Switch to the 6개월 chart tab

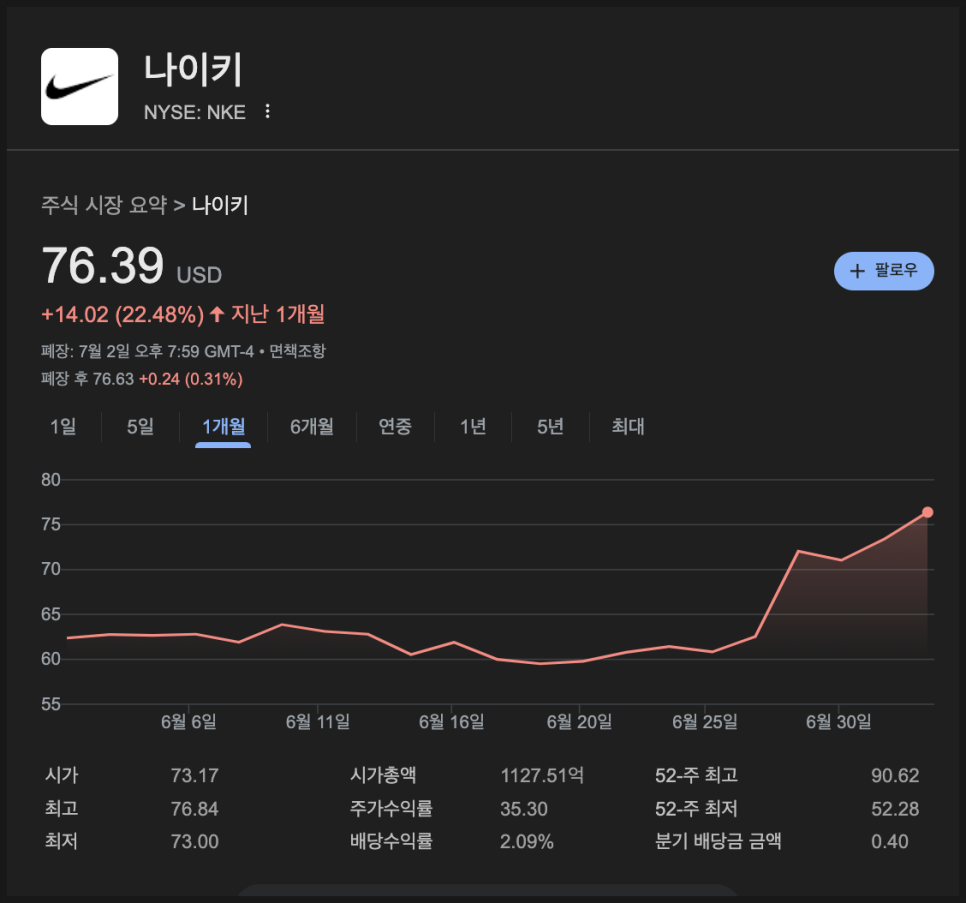(x=312, y=426)
